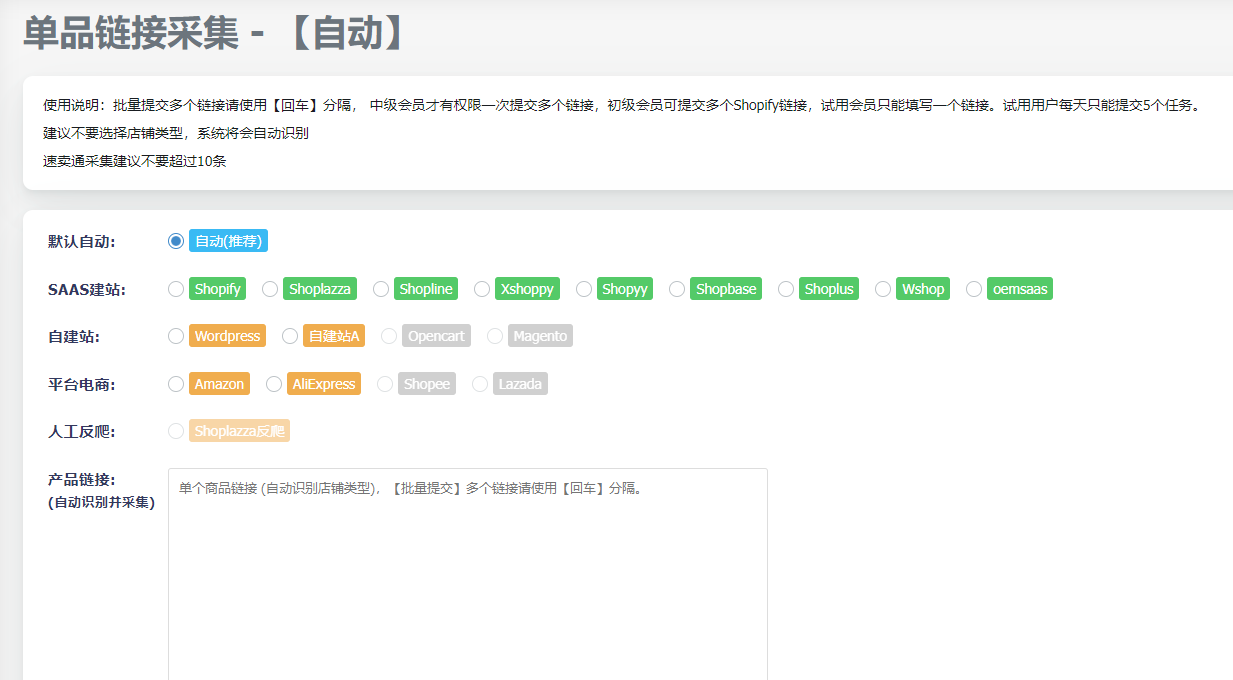The height and width of the screenshot is (680, 1233).
Task: Focus the 产品链接 text area
Action: 467,580
